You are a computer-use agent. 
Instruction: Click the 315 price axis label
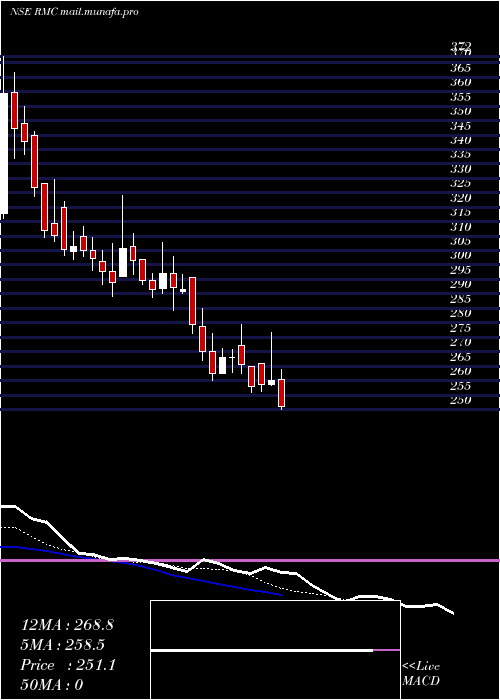(x=461, y=212)
